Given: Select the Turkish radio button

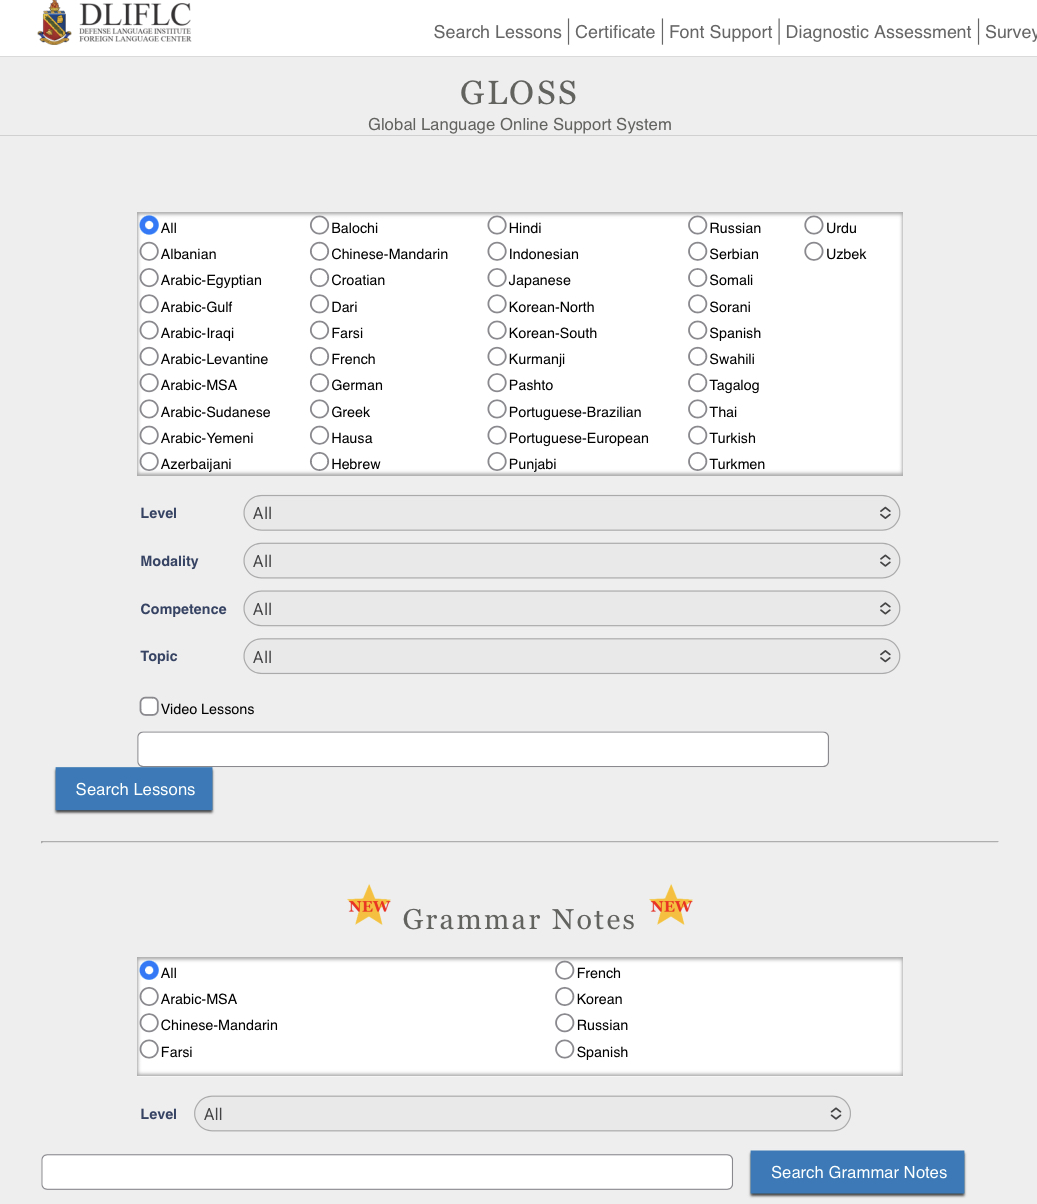Looking at the screenshot, I should (698, 436).
